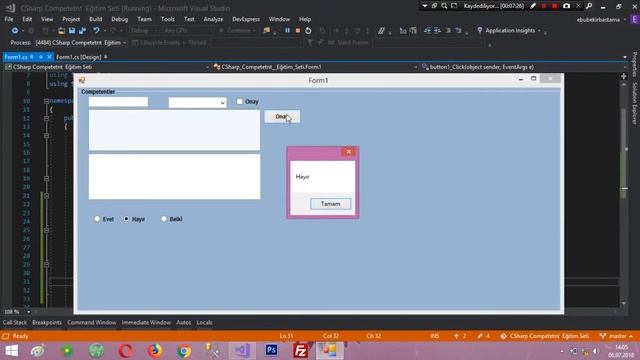Click the Open File folder icon
The width and height of the screenshot is (640, 360).
click(x=61, y=31)
